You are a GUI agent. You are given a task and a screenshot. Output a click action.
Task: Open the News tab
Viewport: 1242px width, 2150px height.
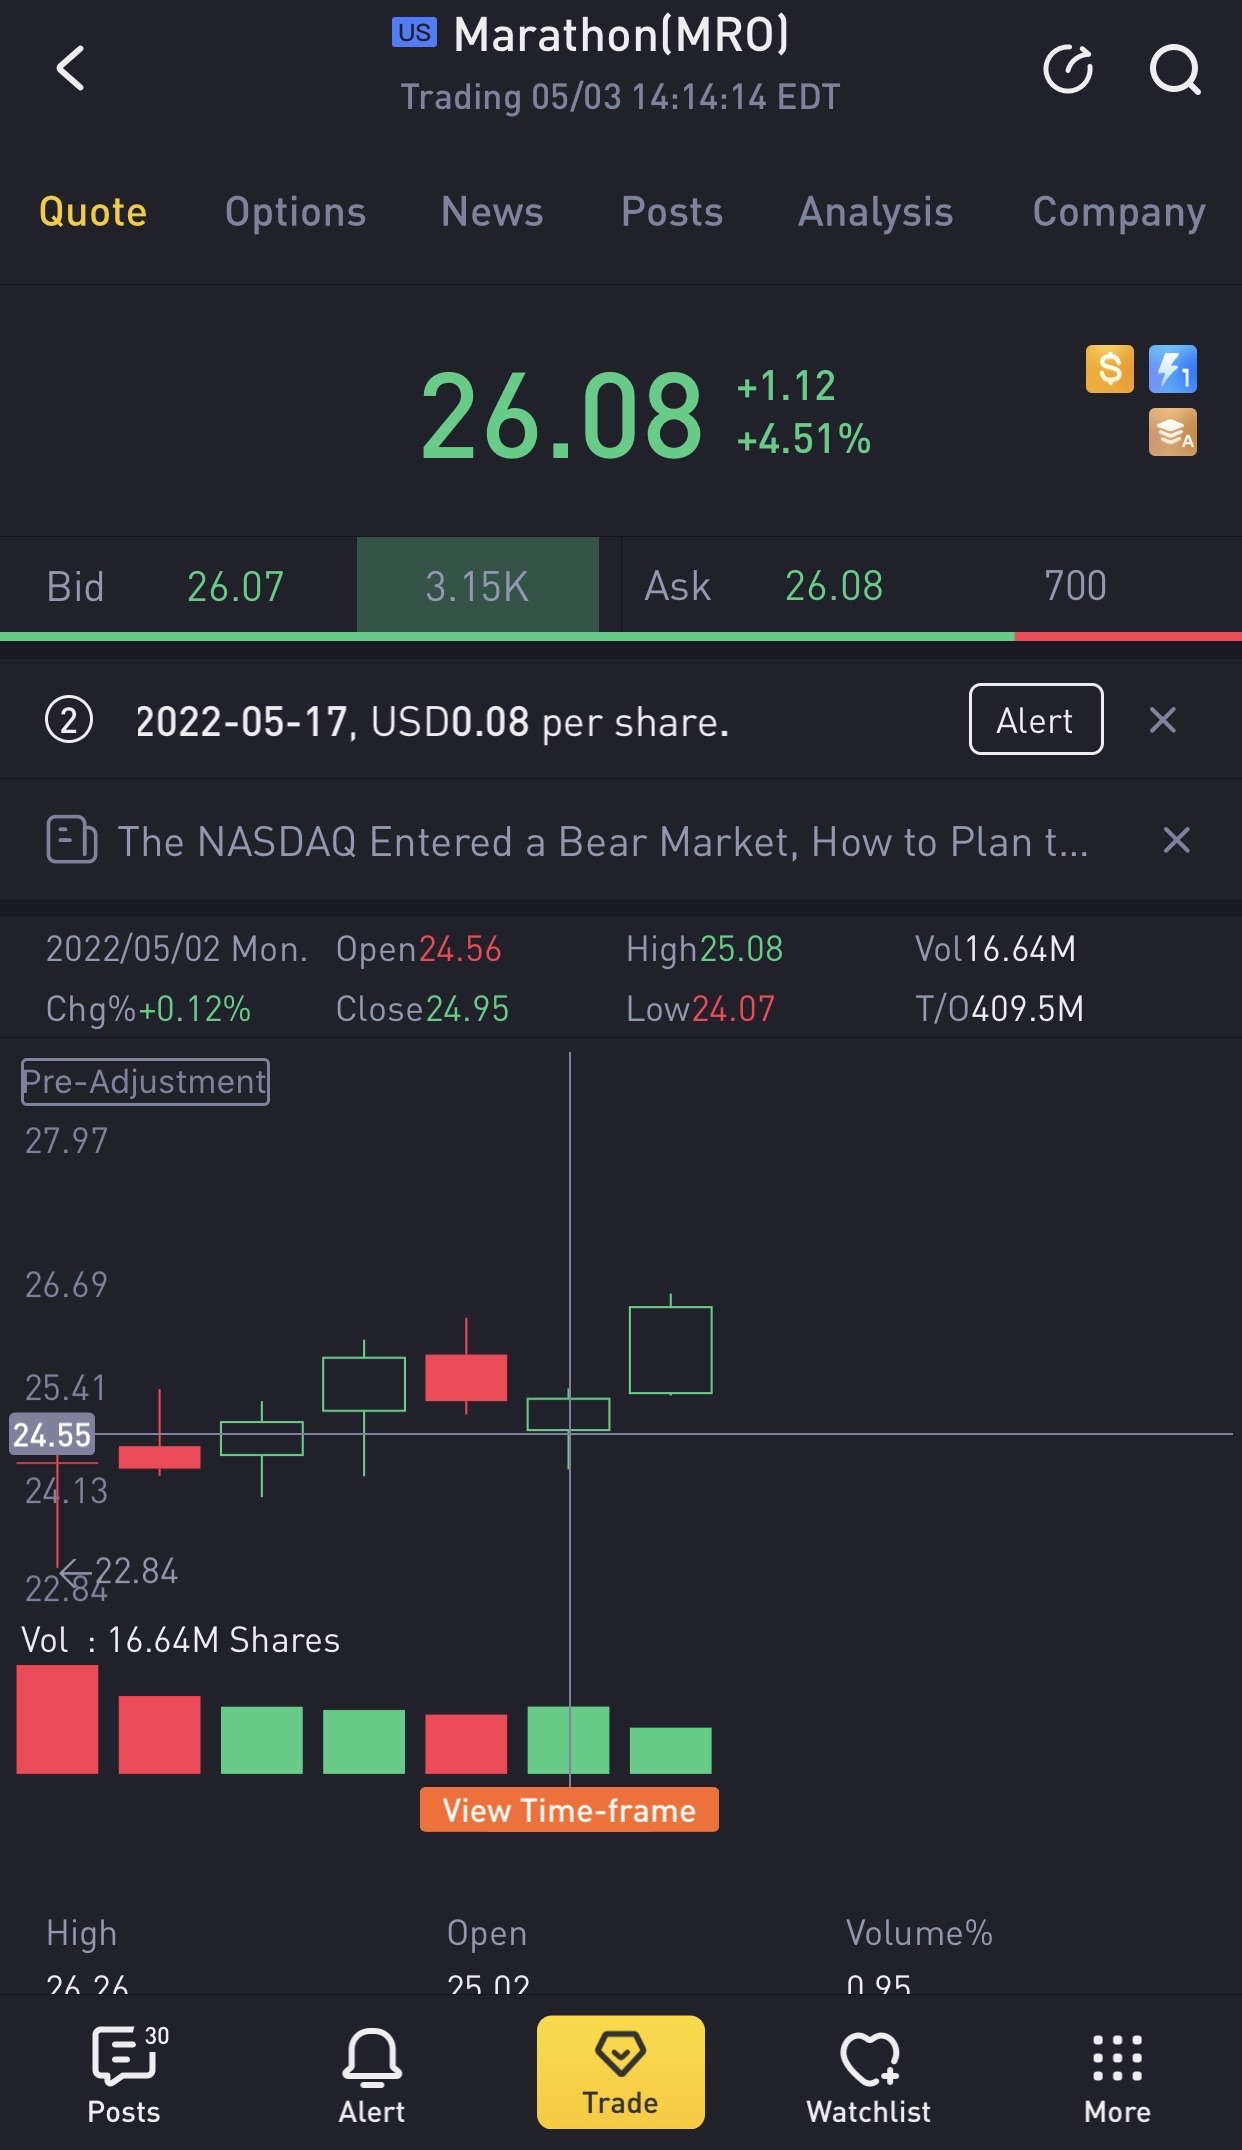coord(492,212)
